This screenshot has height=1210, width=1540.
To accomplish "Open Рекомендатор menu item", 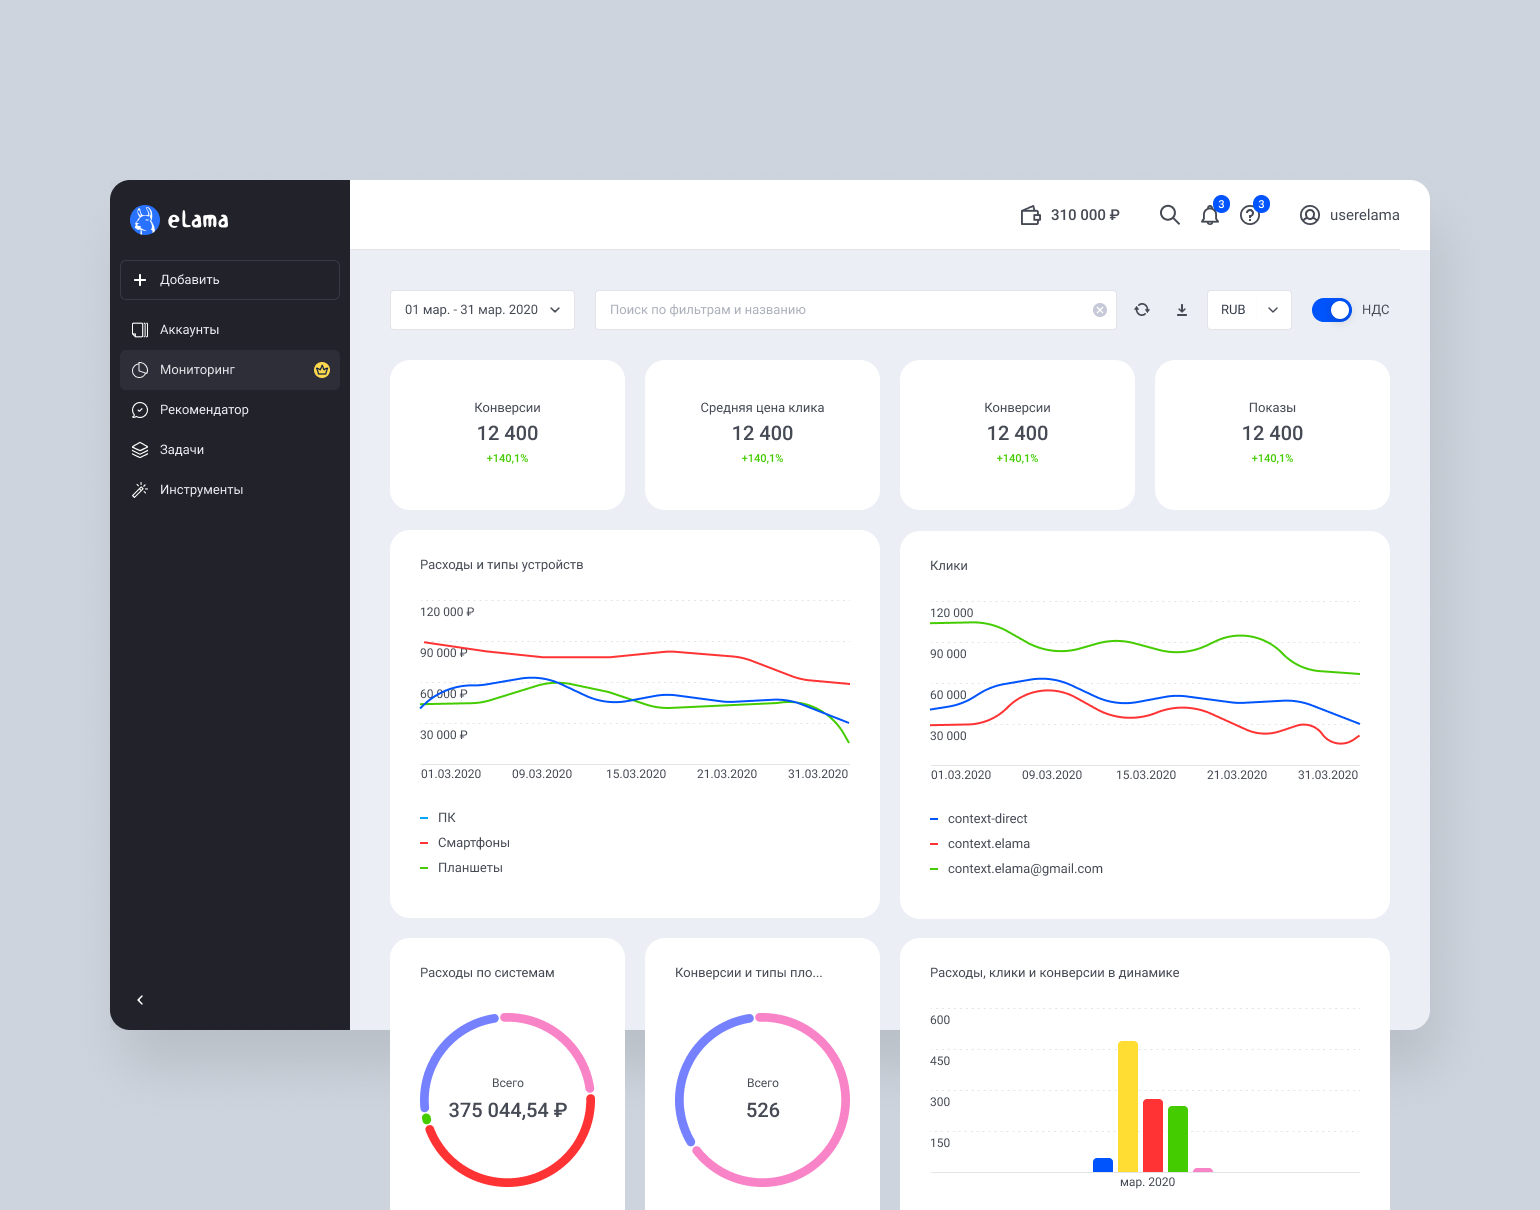I will (x=204, y=410).
